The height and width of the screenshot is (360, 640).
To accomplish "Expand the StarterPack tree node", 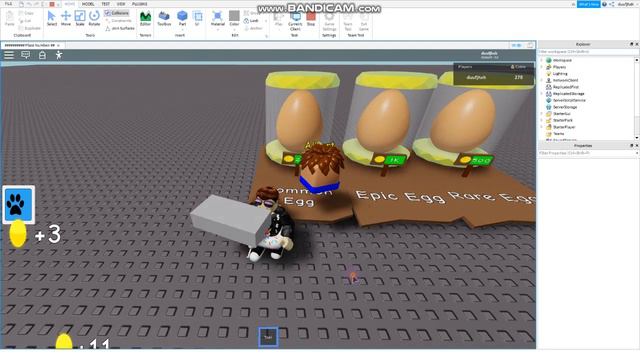I will click(542, 120).
